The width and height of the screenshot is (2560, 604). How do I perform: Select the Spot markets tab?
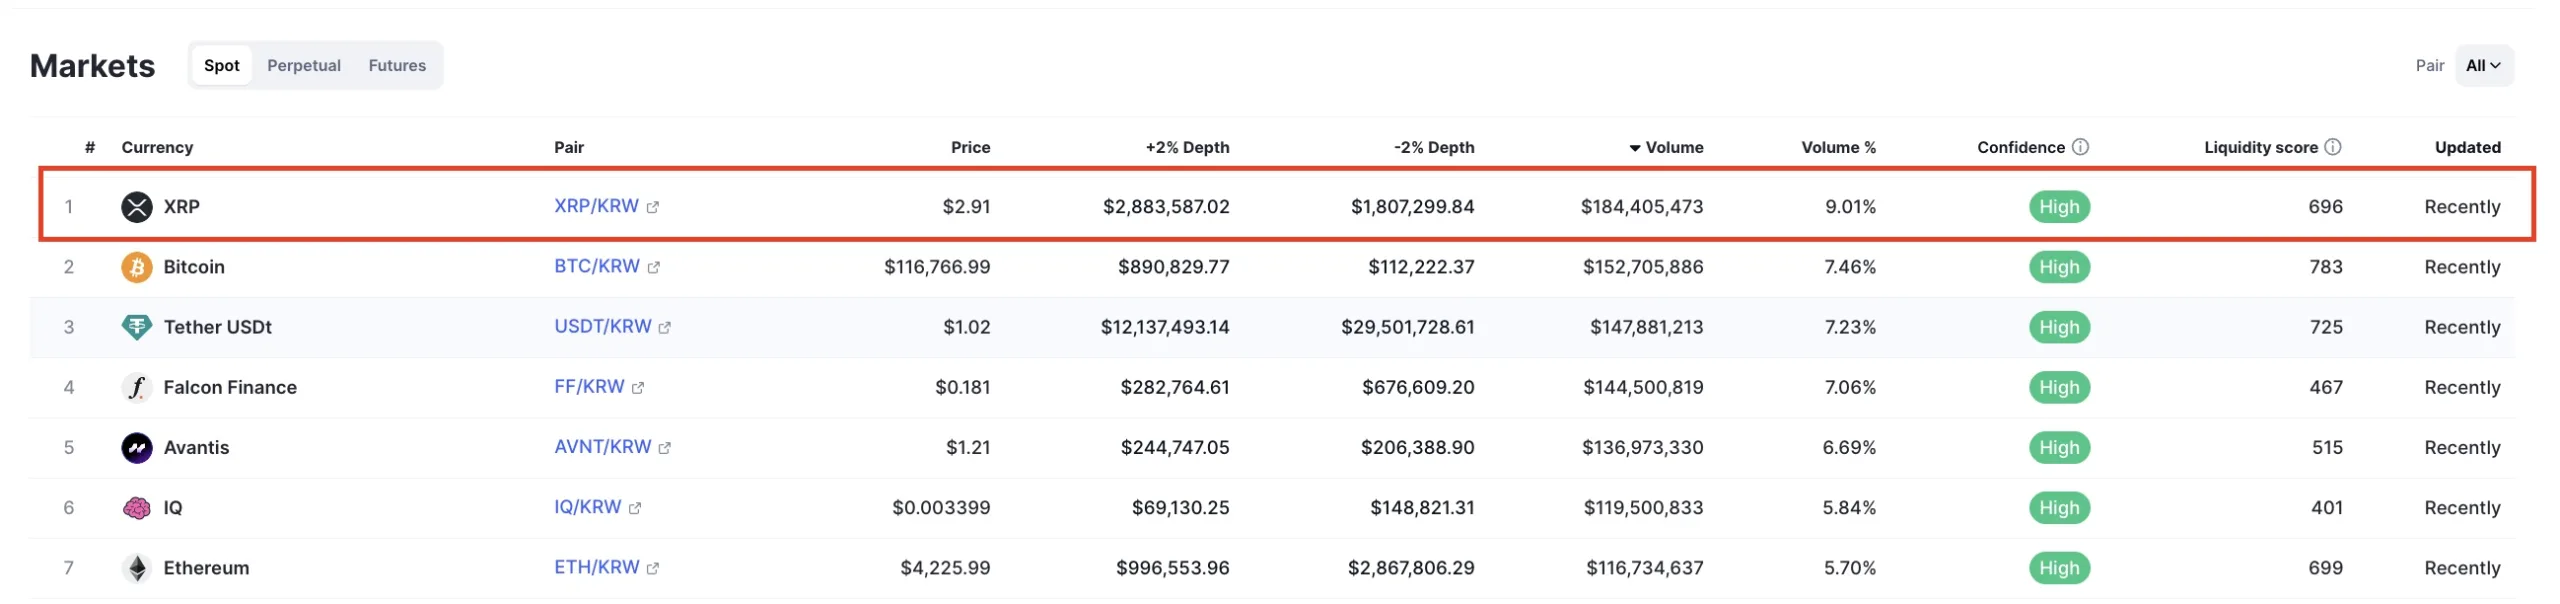coord(221,66)
